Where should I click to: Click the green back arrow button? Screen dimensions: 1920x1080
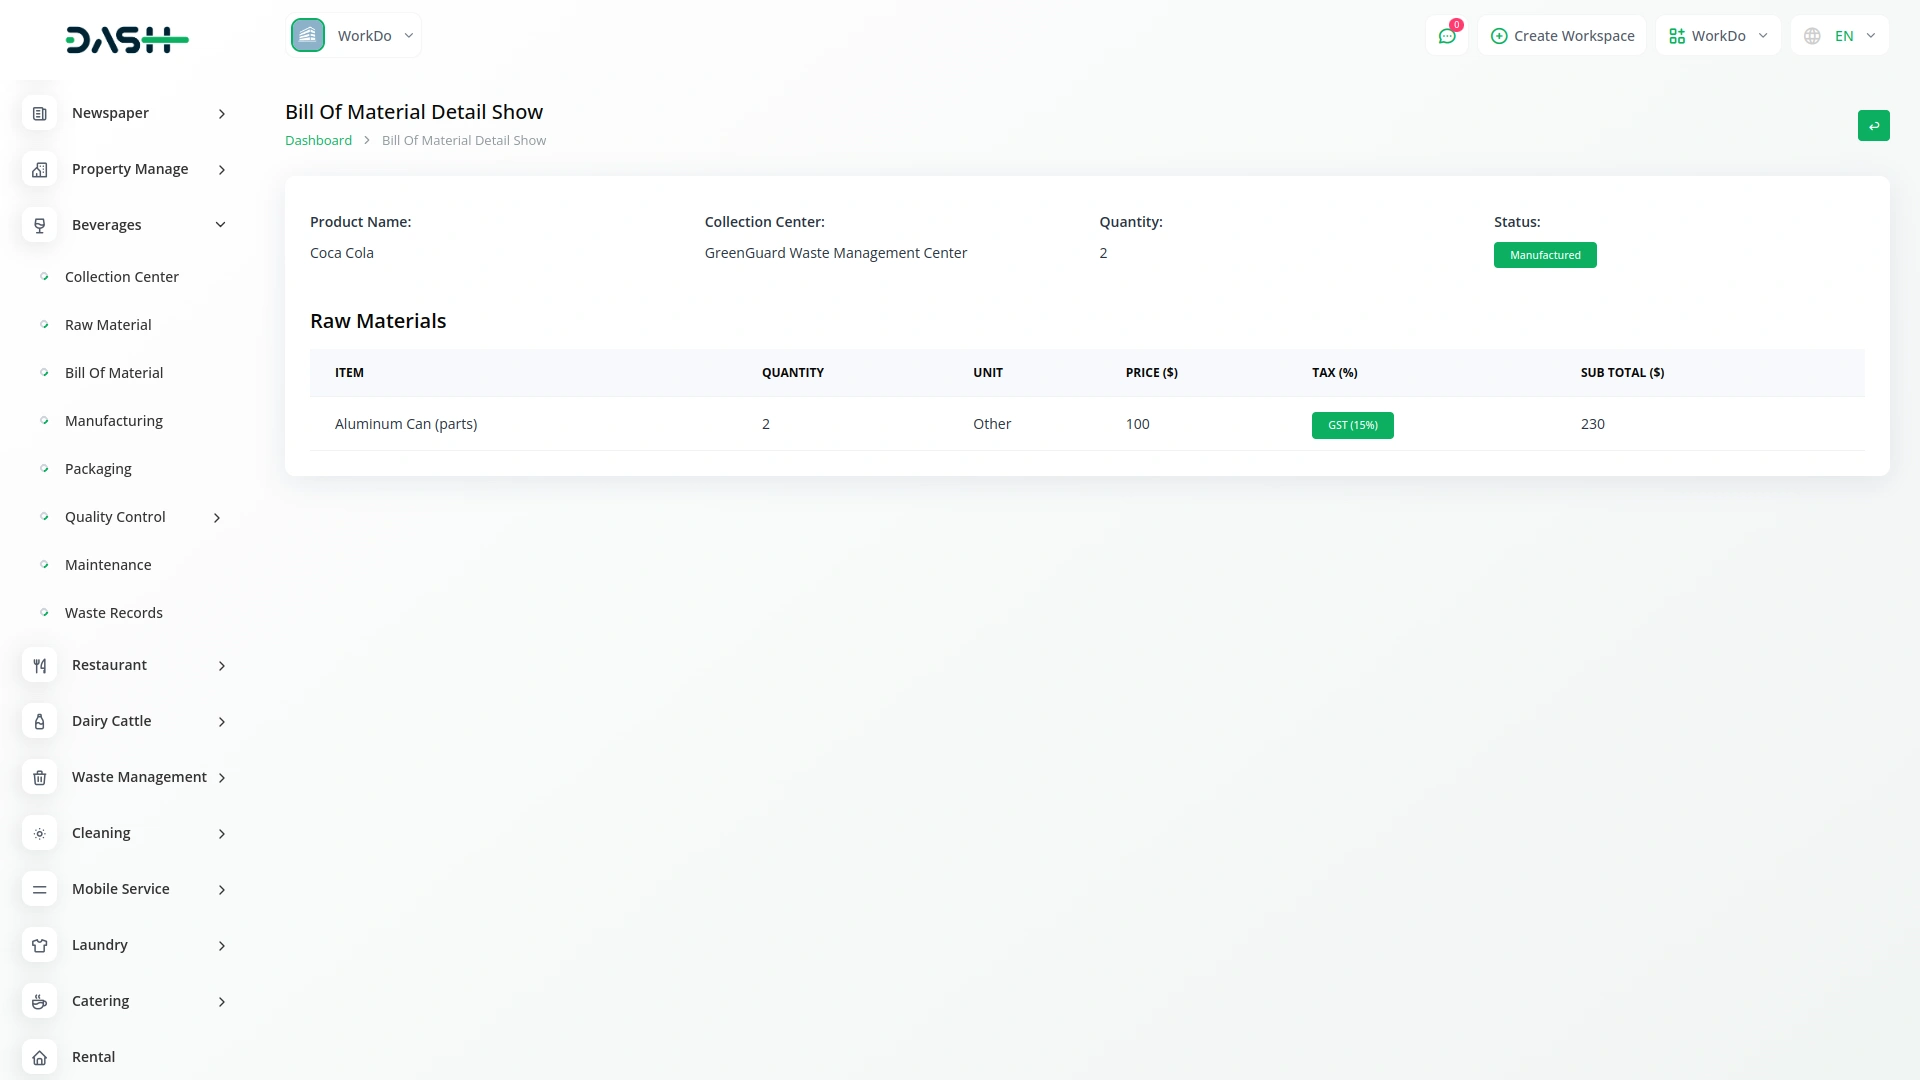(1873, 126)
